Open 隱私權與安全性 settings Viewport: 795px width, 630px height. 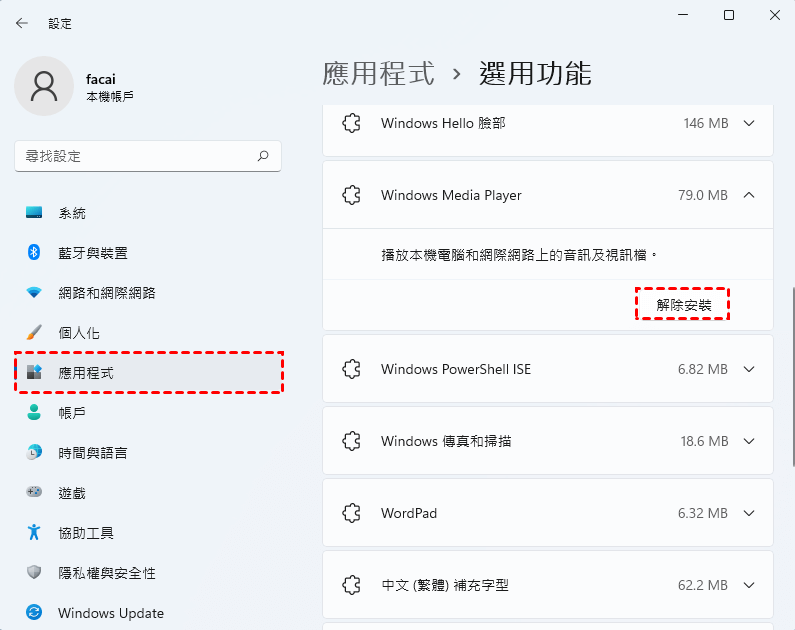[148, 572]
